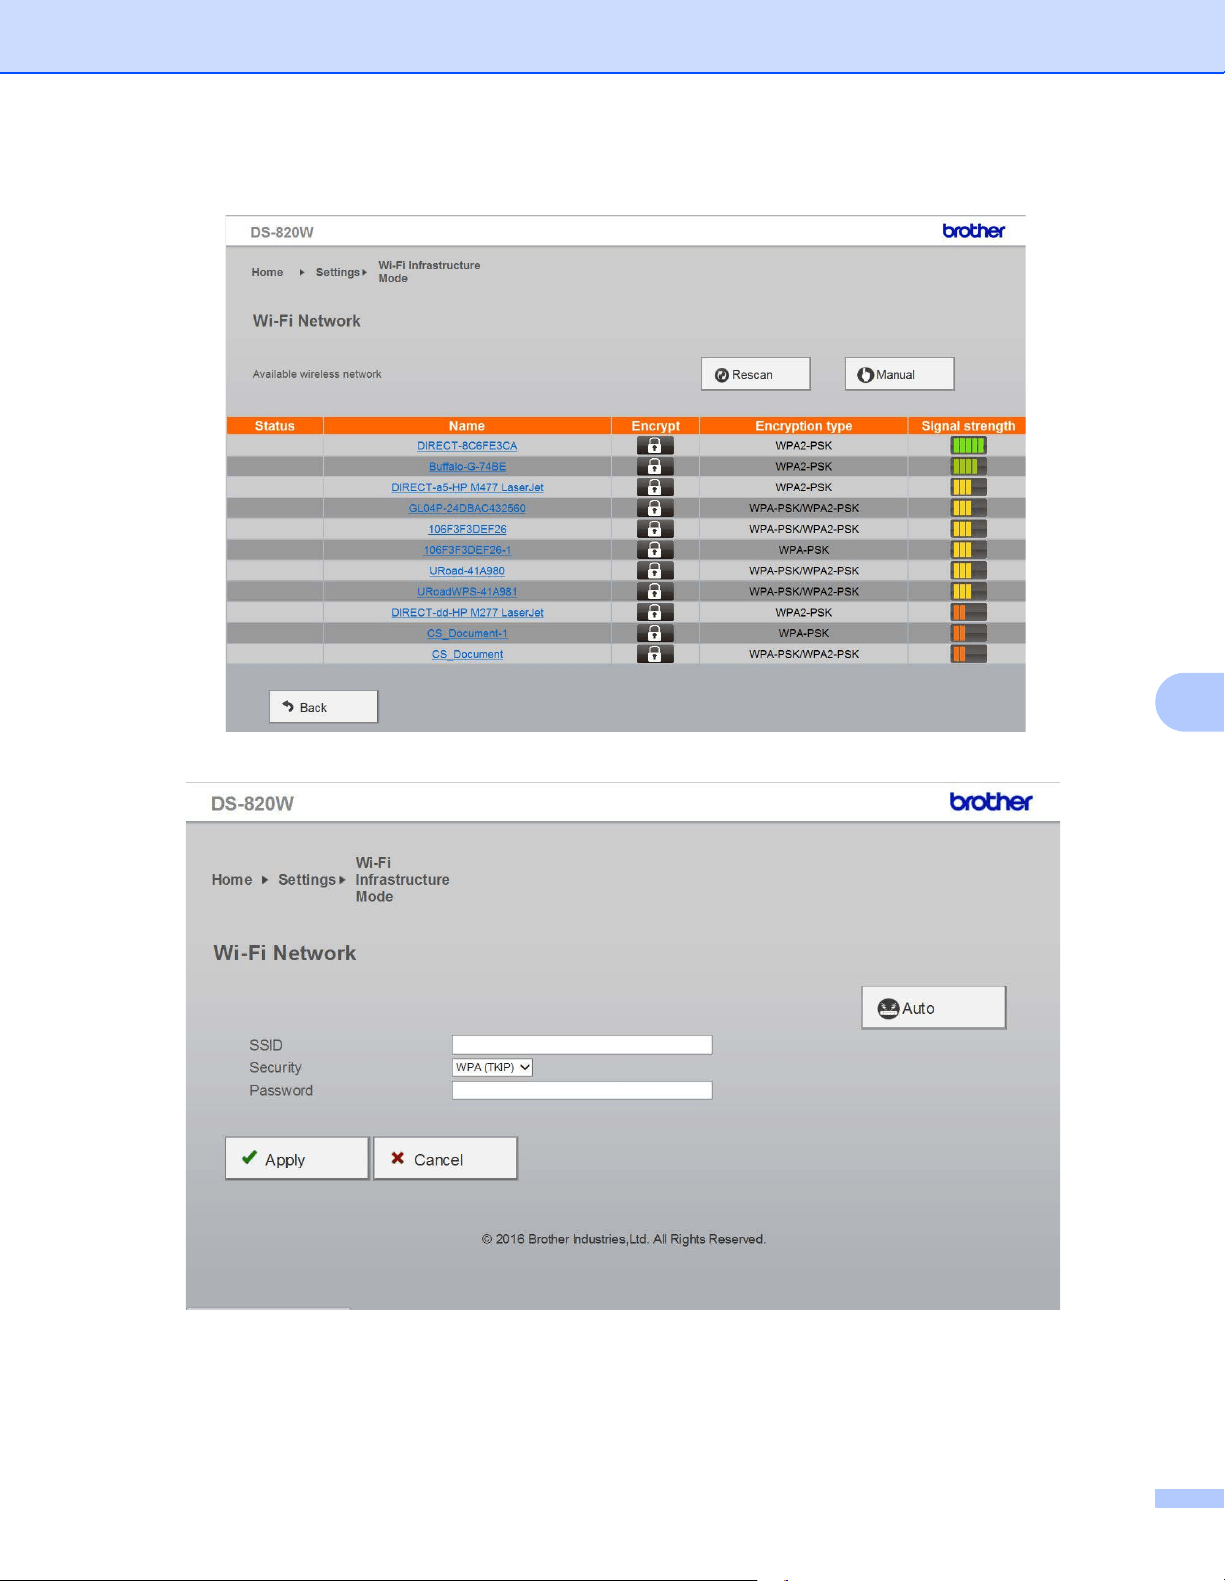
Task: Click lock icon for URoad-41A980
Action: tap(655, 571)
